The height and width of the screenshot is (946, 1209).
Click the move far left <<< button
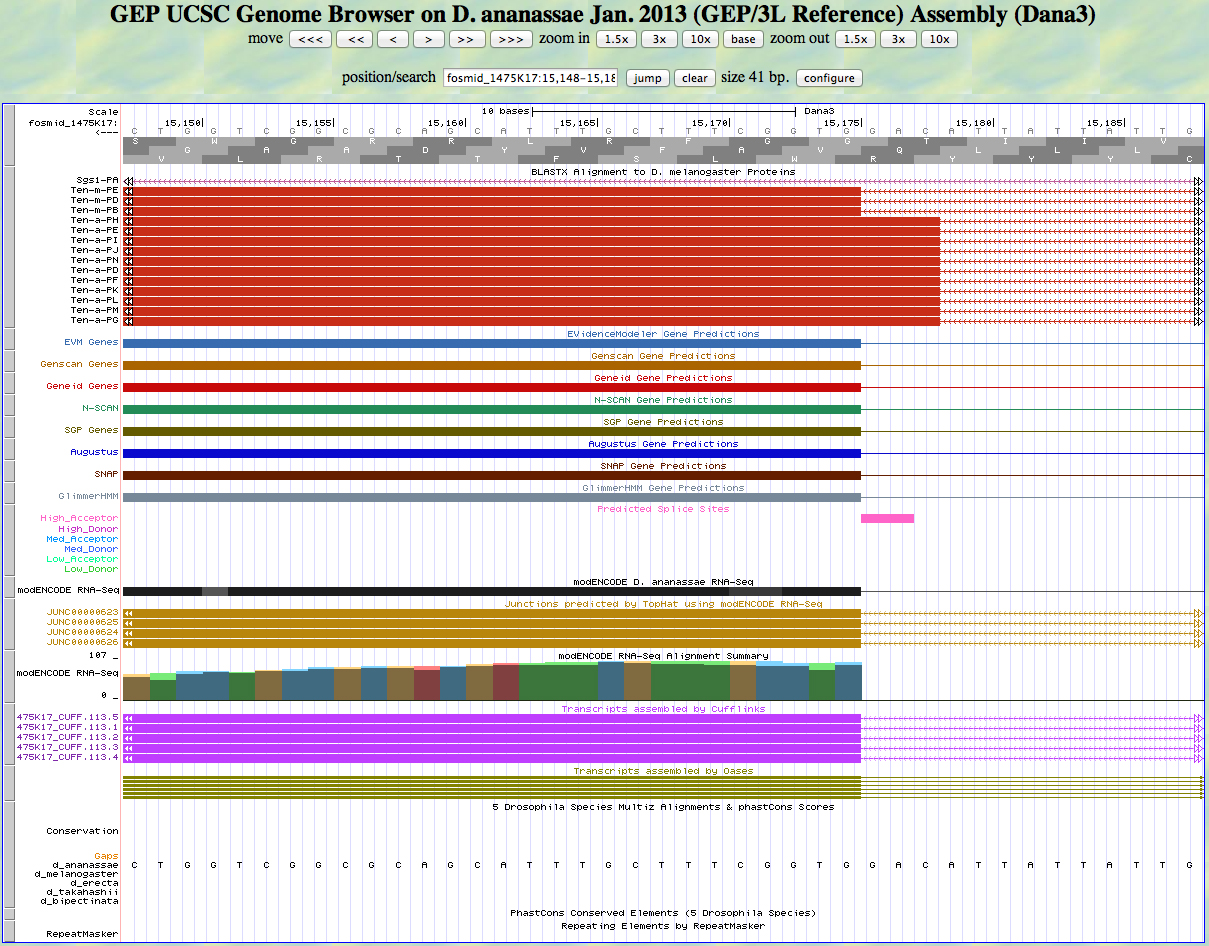coord(310,39)
